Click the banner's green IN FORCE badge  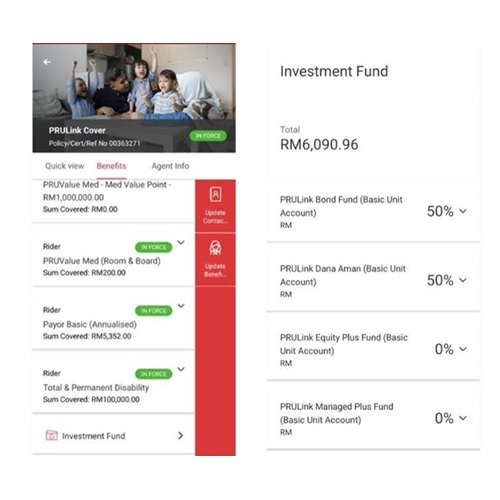tap(208, 136)
